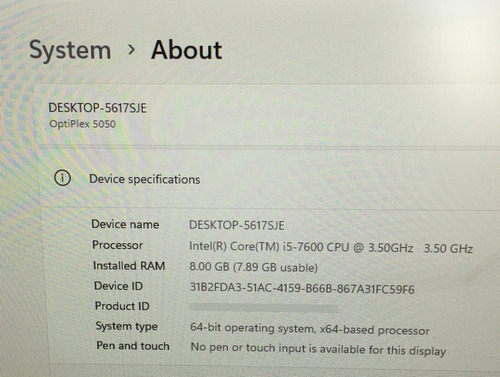Select the OptiPlex 5050 model text
The image size is (500, 377).
82,124
